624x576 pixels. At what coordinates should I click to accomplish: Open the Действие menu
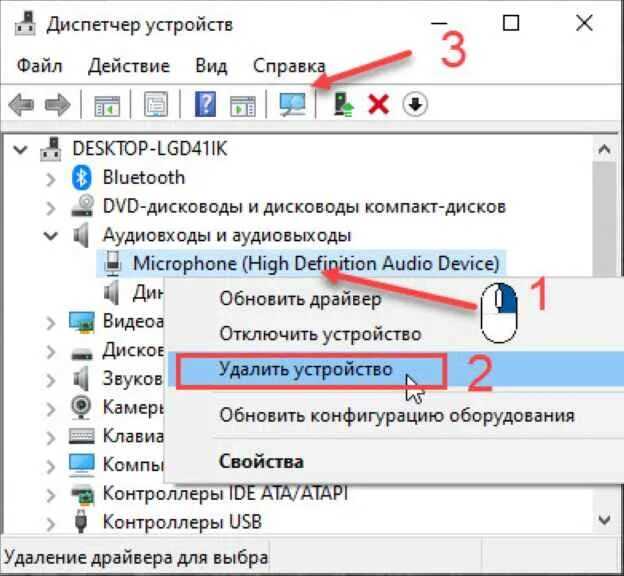pos(129,66)
